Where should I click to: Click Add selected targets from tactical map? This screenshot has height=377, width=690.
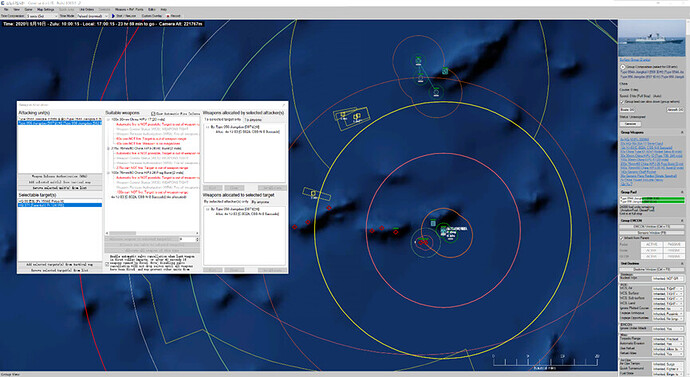[x=60, y=265]
